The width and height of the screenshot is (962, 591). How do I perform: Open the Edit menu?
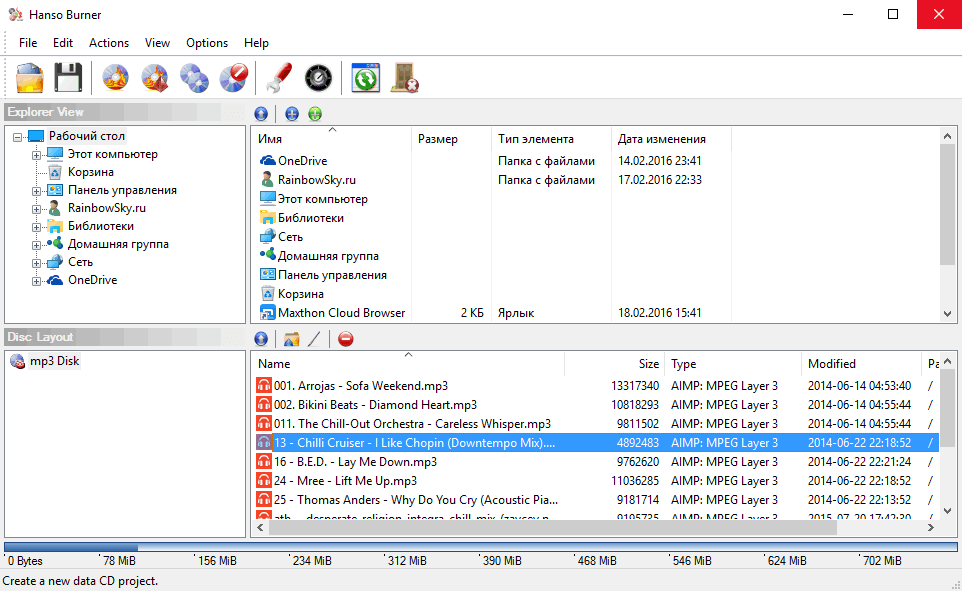tap(63, 42)
